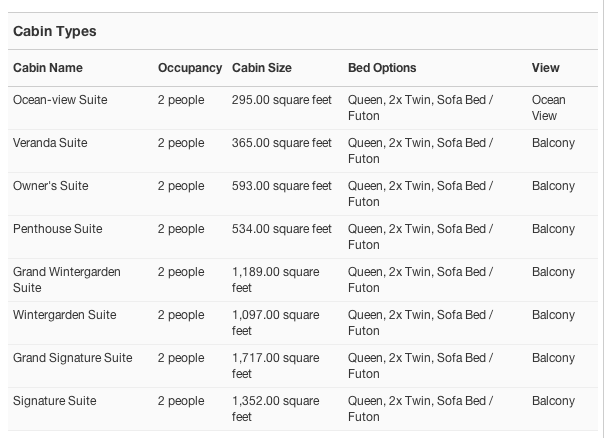Click bed options in the Ocean-view Suite row
Screen dimensions: 604x438
click(420, 108)
